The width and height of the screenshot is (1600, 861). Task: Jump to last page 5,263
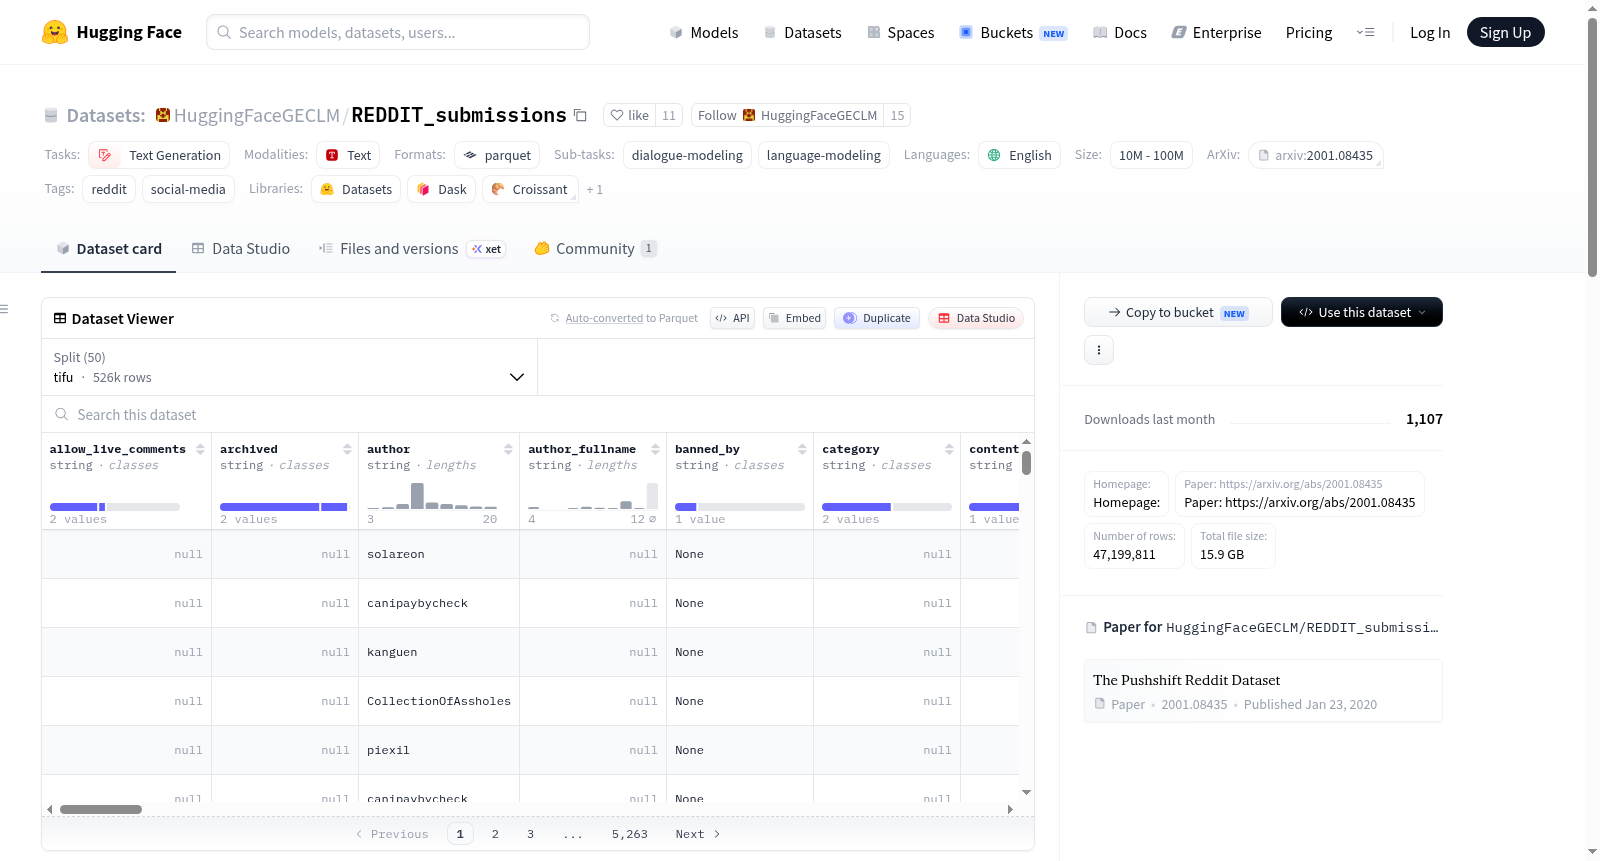(x=630, y=834)
